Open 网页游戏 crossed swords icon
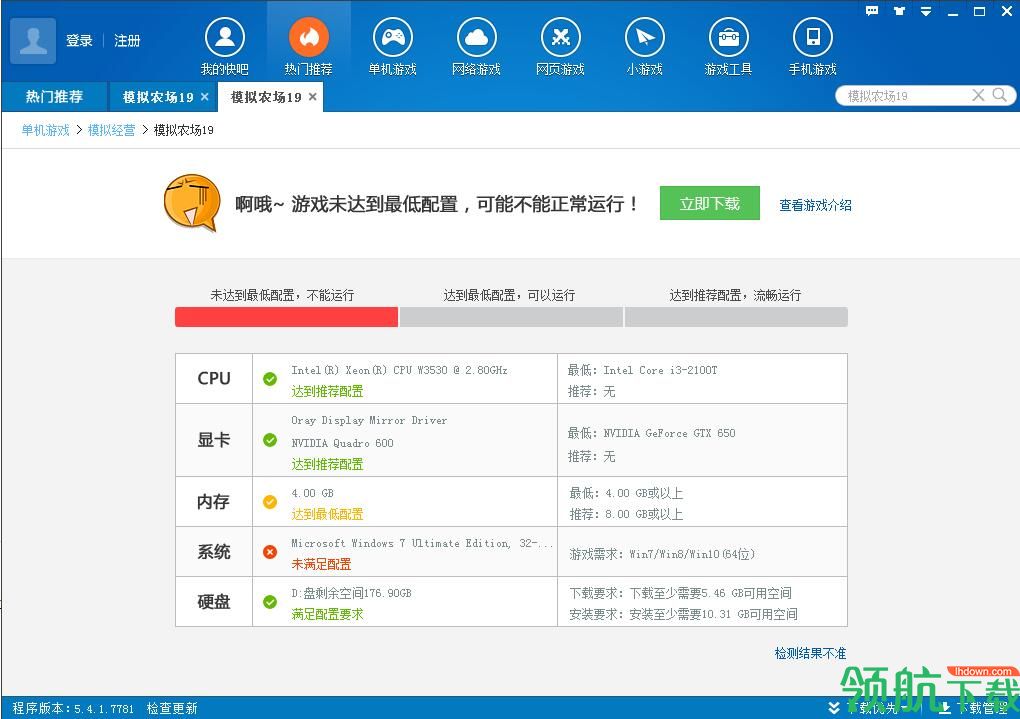Screen dimensions: 1020x719 coord(560,38)
